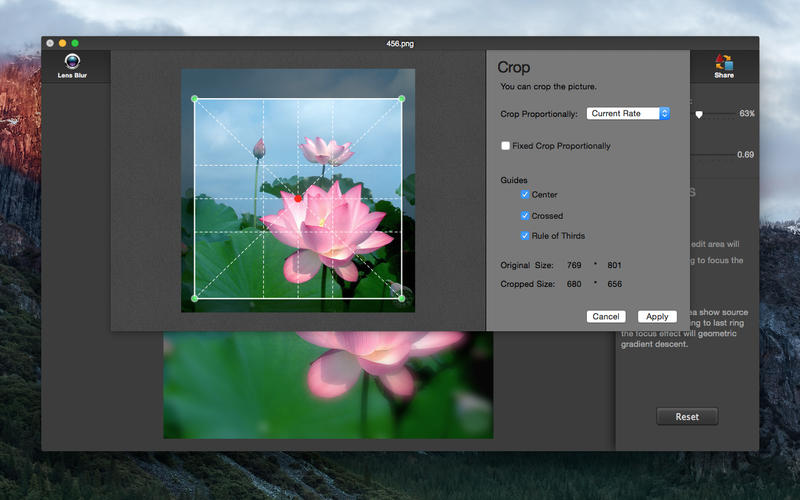Select the top-right green crop handle
The height and width of the screenshot is (500, 800).
tap(402, 98)
